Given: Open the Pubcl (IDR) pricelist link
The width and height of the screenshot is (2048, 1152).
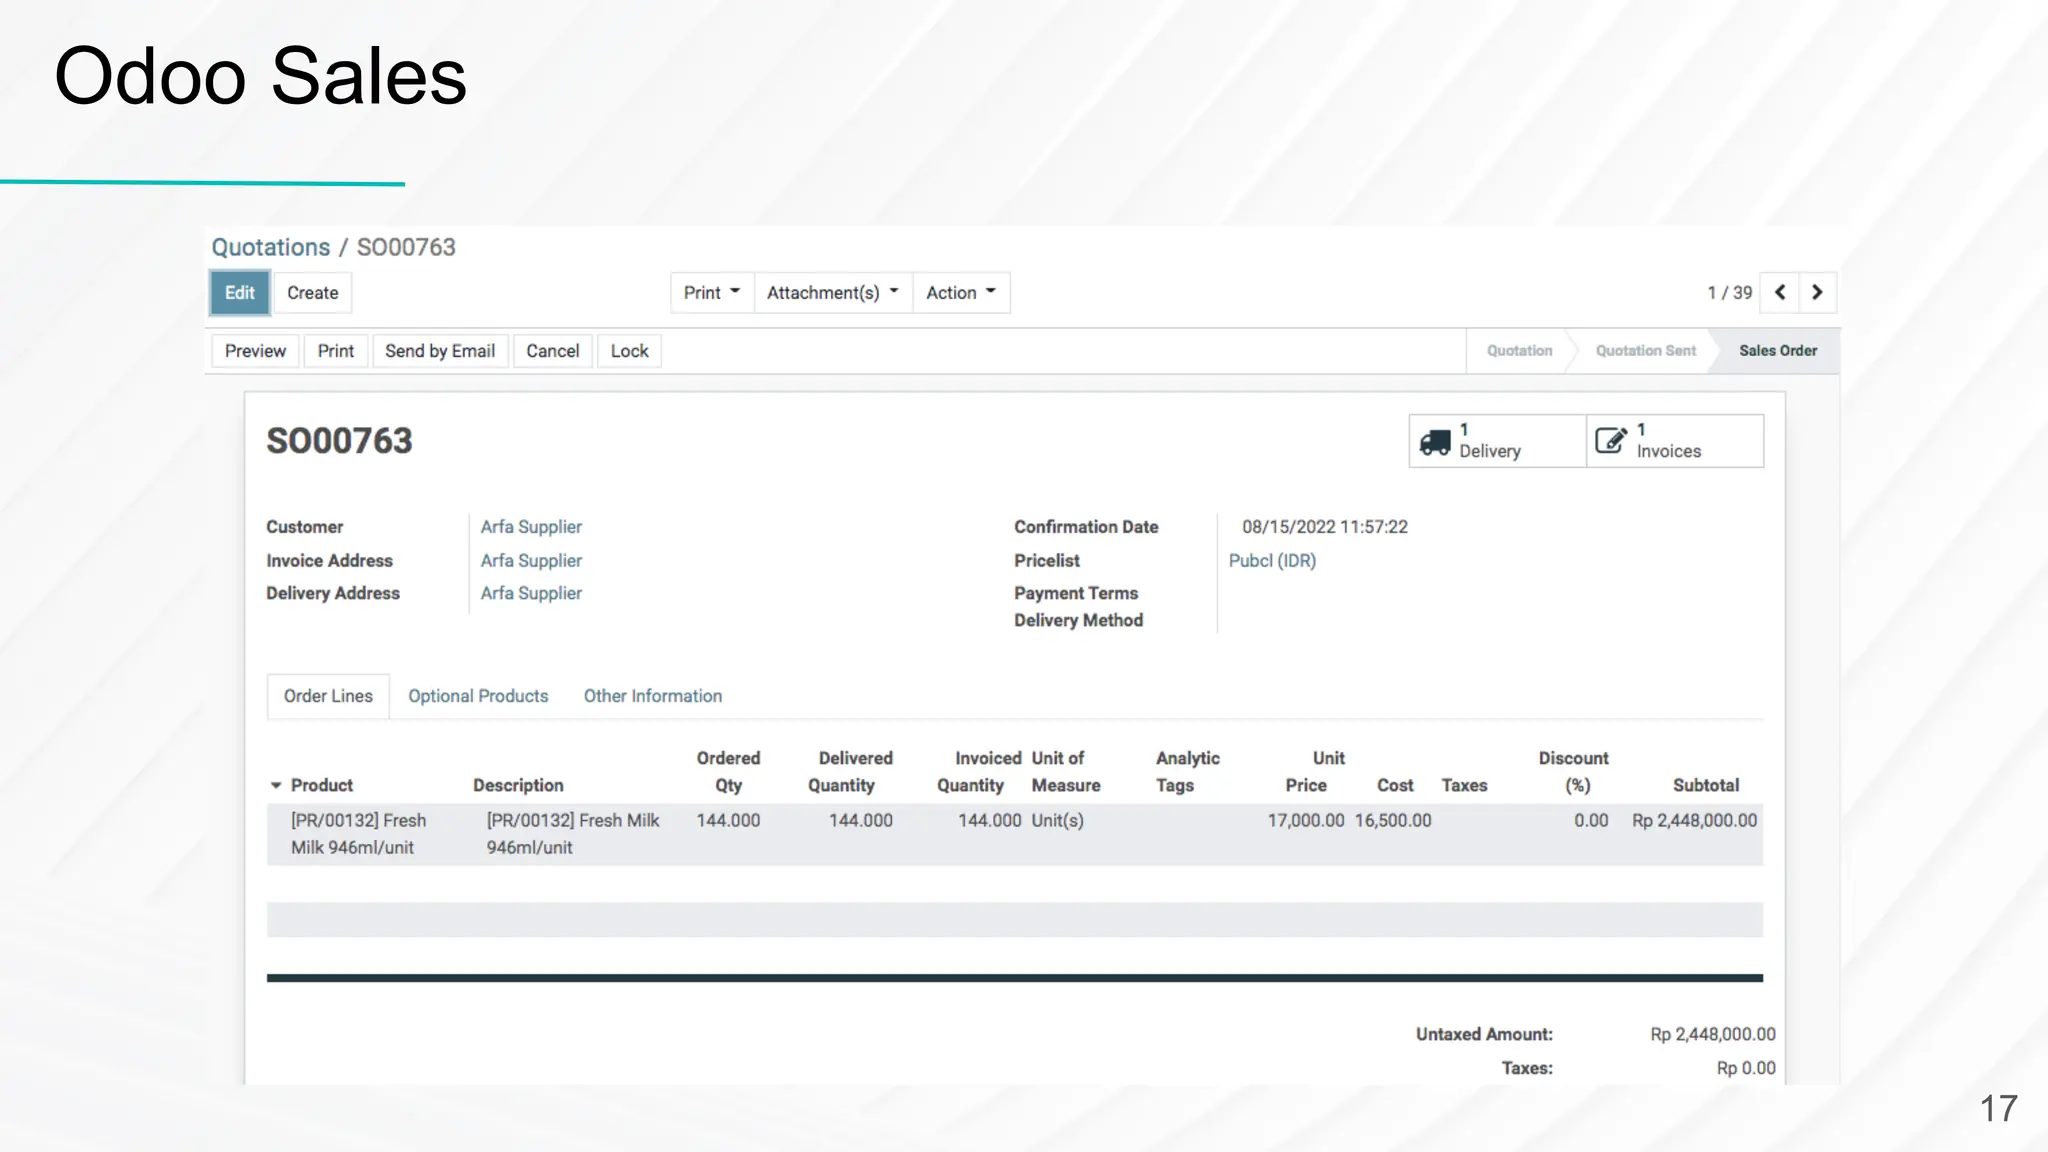Looking at the screenshot, I should click(x=1272, y=561).
